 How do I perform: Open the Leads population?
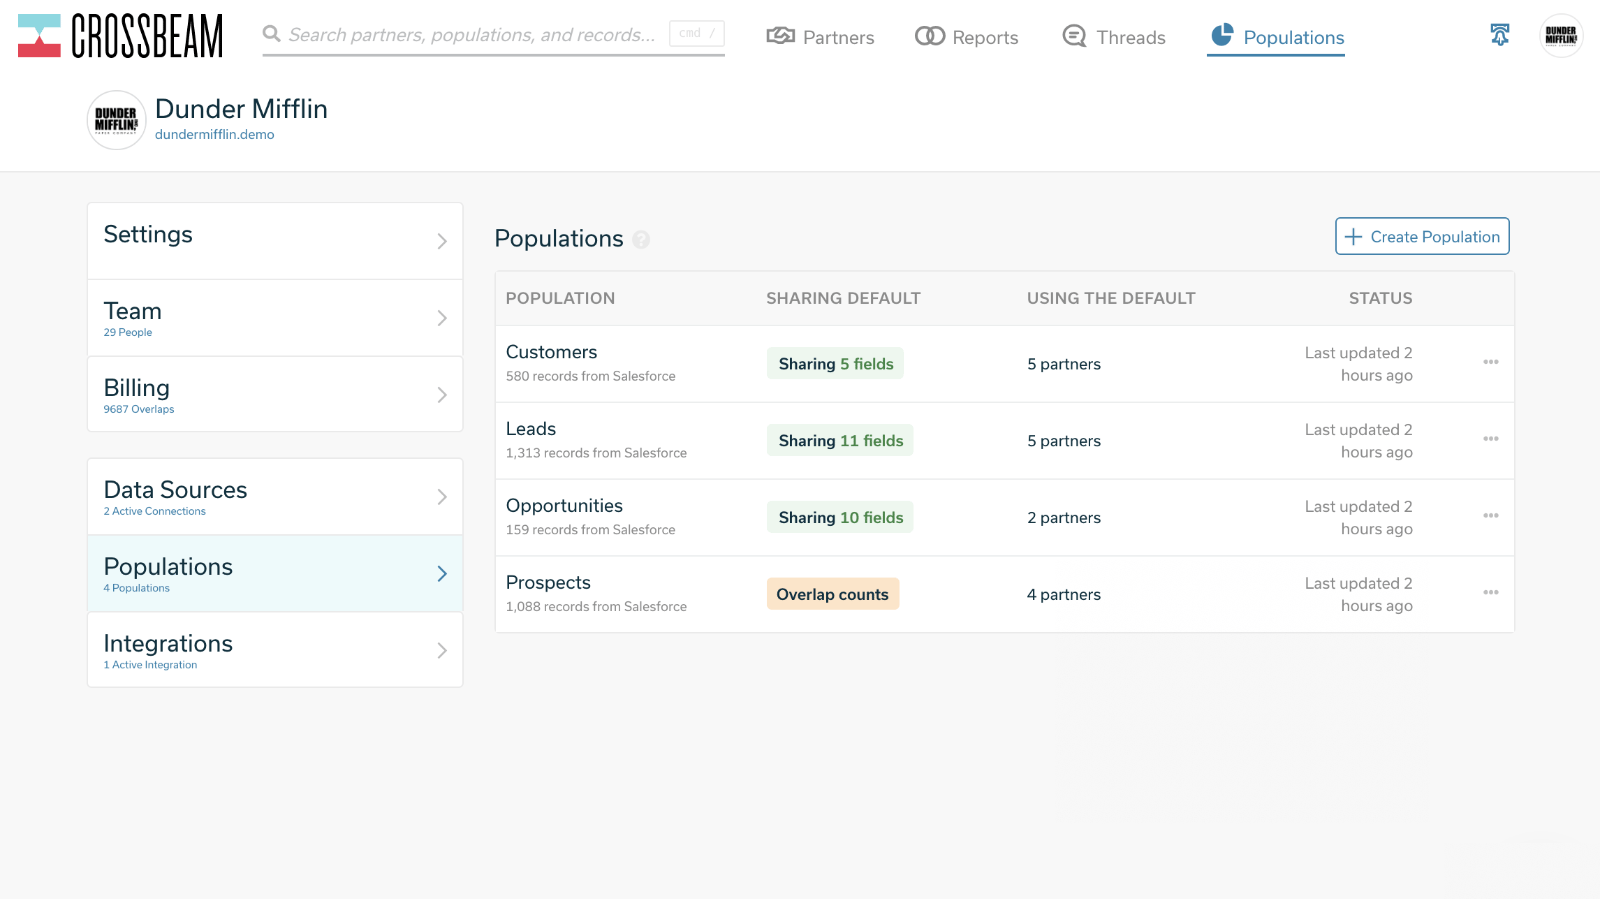pos(531,429)
